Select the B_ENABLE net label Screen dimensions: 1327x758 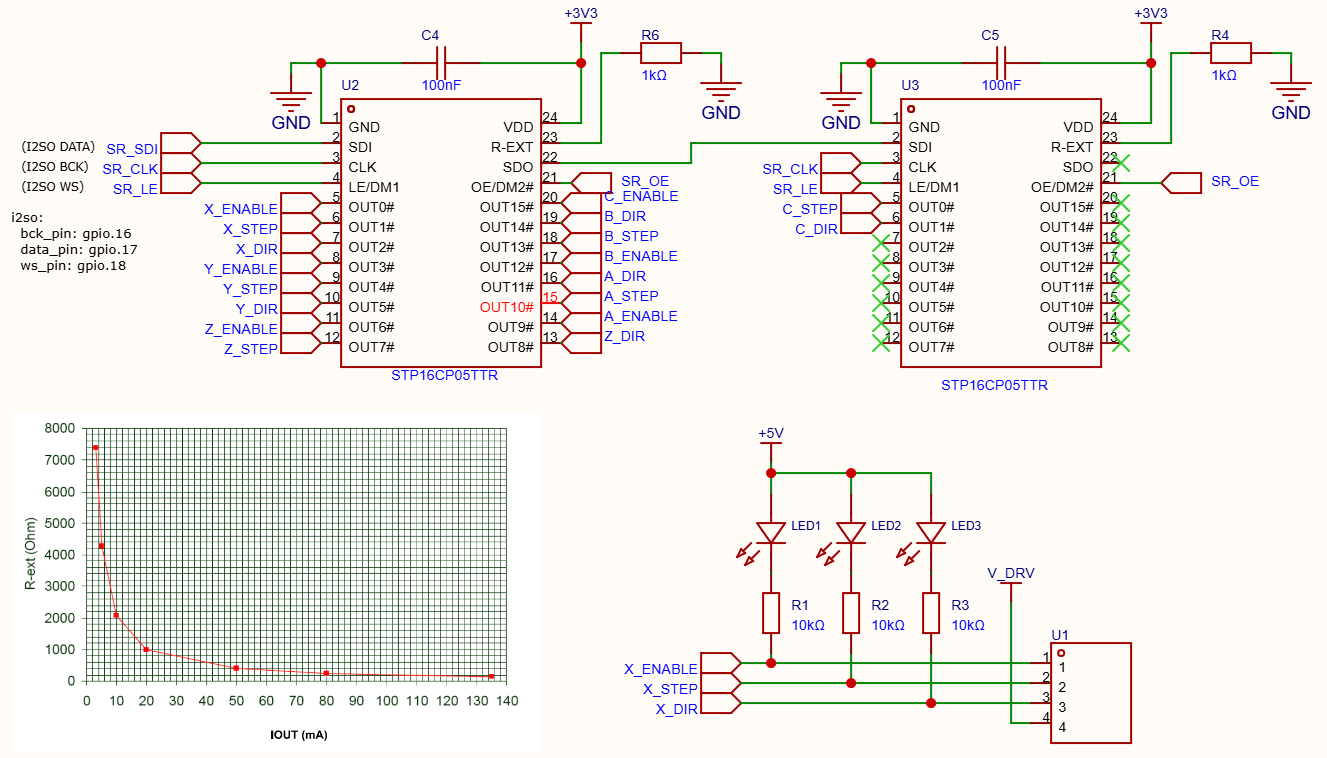(640, 256)
